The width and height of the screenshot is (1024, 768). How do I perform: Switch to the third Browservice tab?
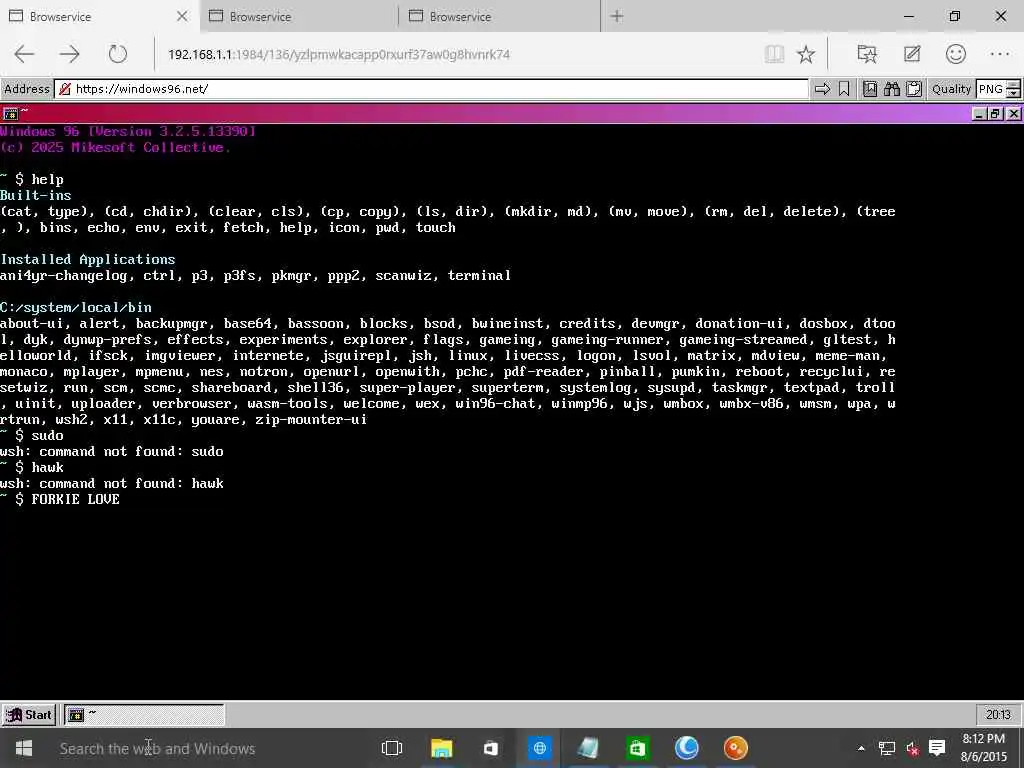pyautogui.click(x=498, y=16)
